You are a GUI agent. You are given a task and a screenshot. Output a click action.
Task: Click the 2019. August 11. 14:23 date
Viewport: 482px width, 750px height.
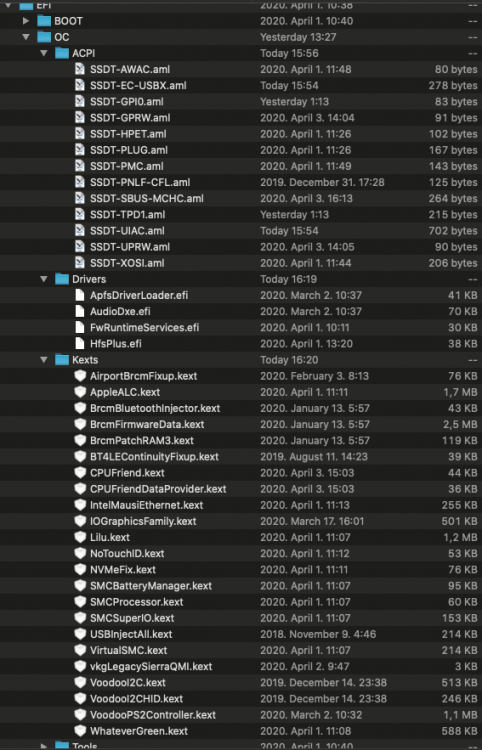tap(314, 456)
